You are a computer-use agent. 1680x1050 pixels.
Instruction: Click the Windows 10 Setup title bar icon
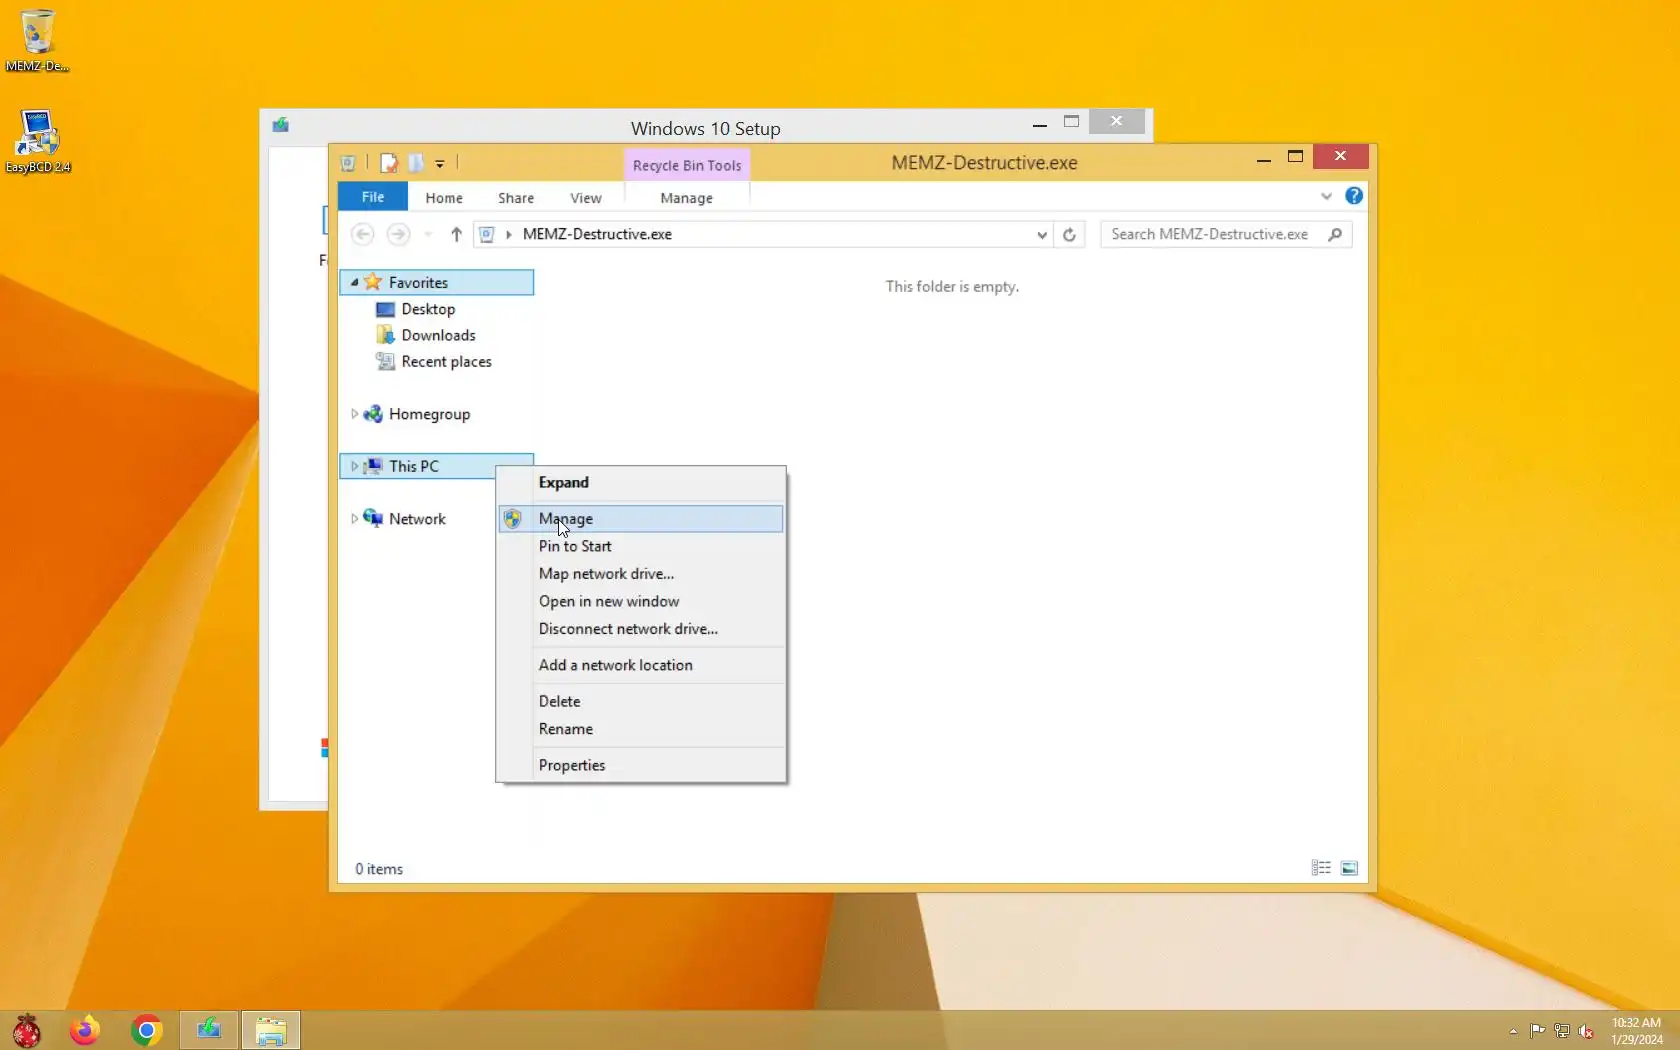281,125
